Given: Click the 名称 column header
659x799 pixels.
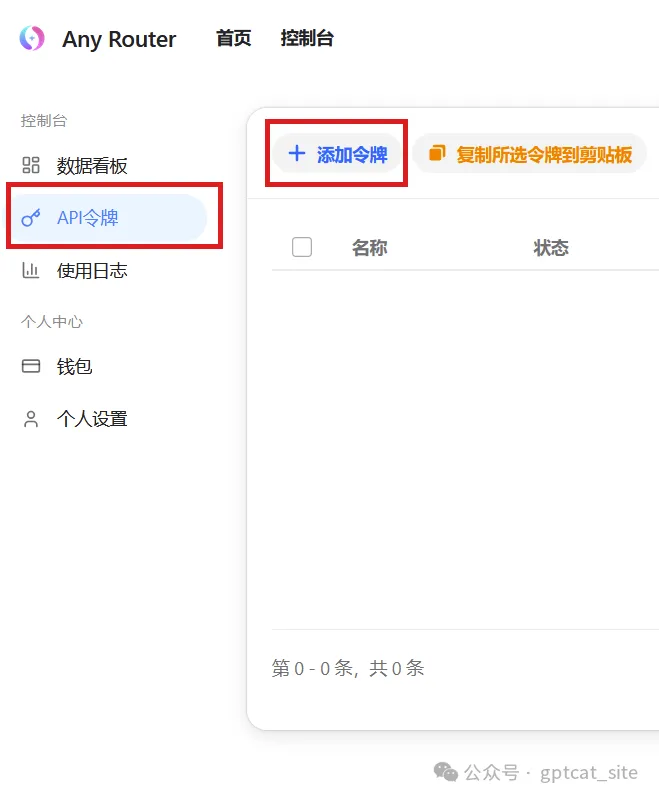Looking at the screenshot, I should 370,248.
